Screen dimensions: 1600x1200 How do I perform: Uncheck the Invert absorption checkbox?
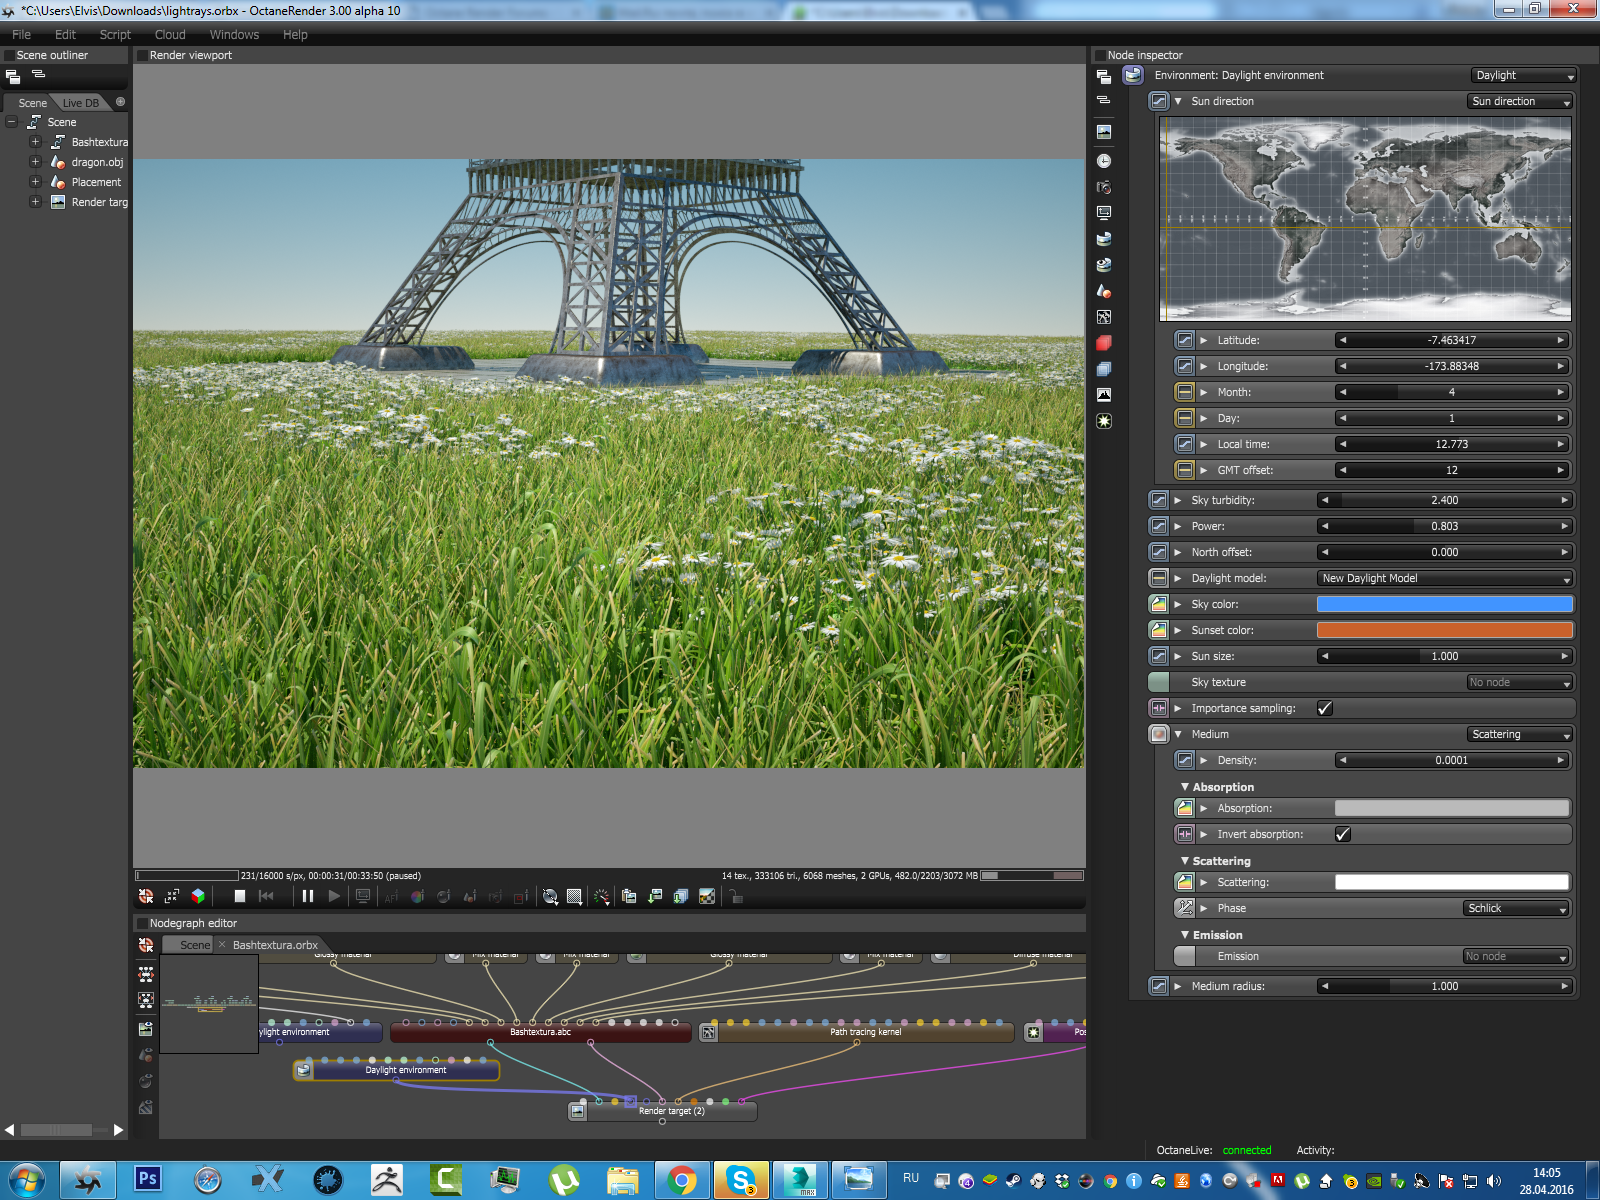(1343, 834)
